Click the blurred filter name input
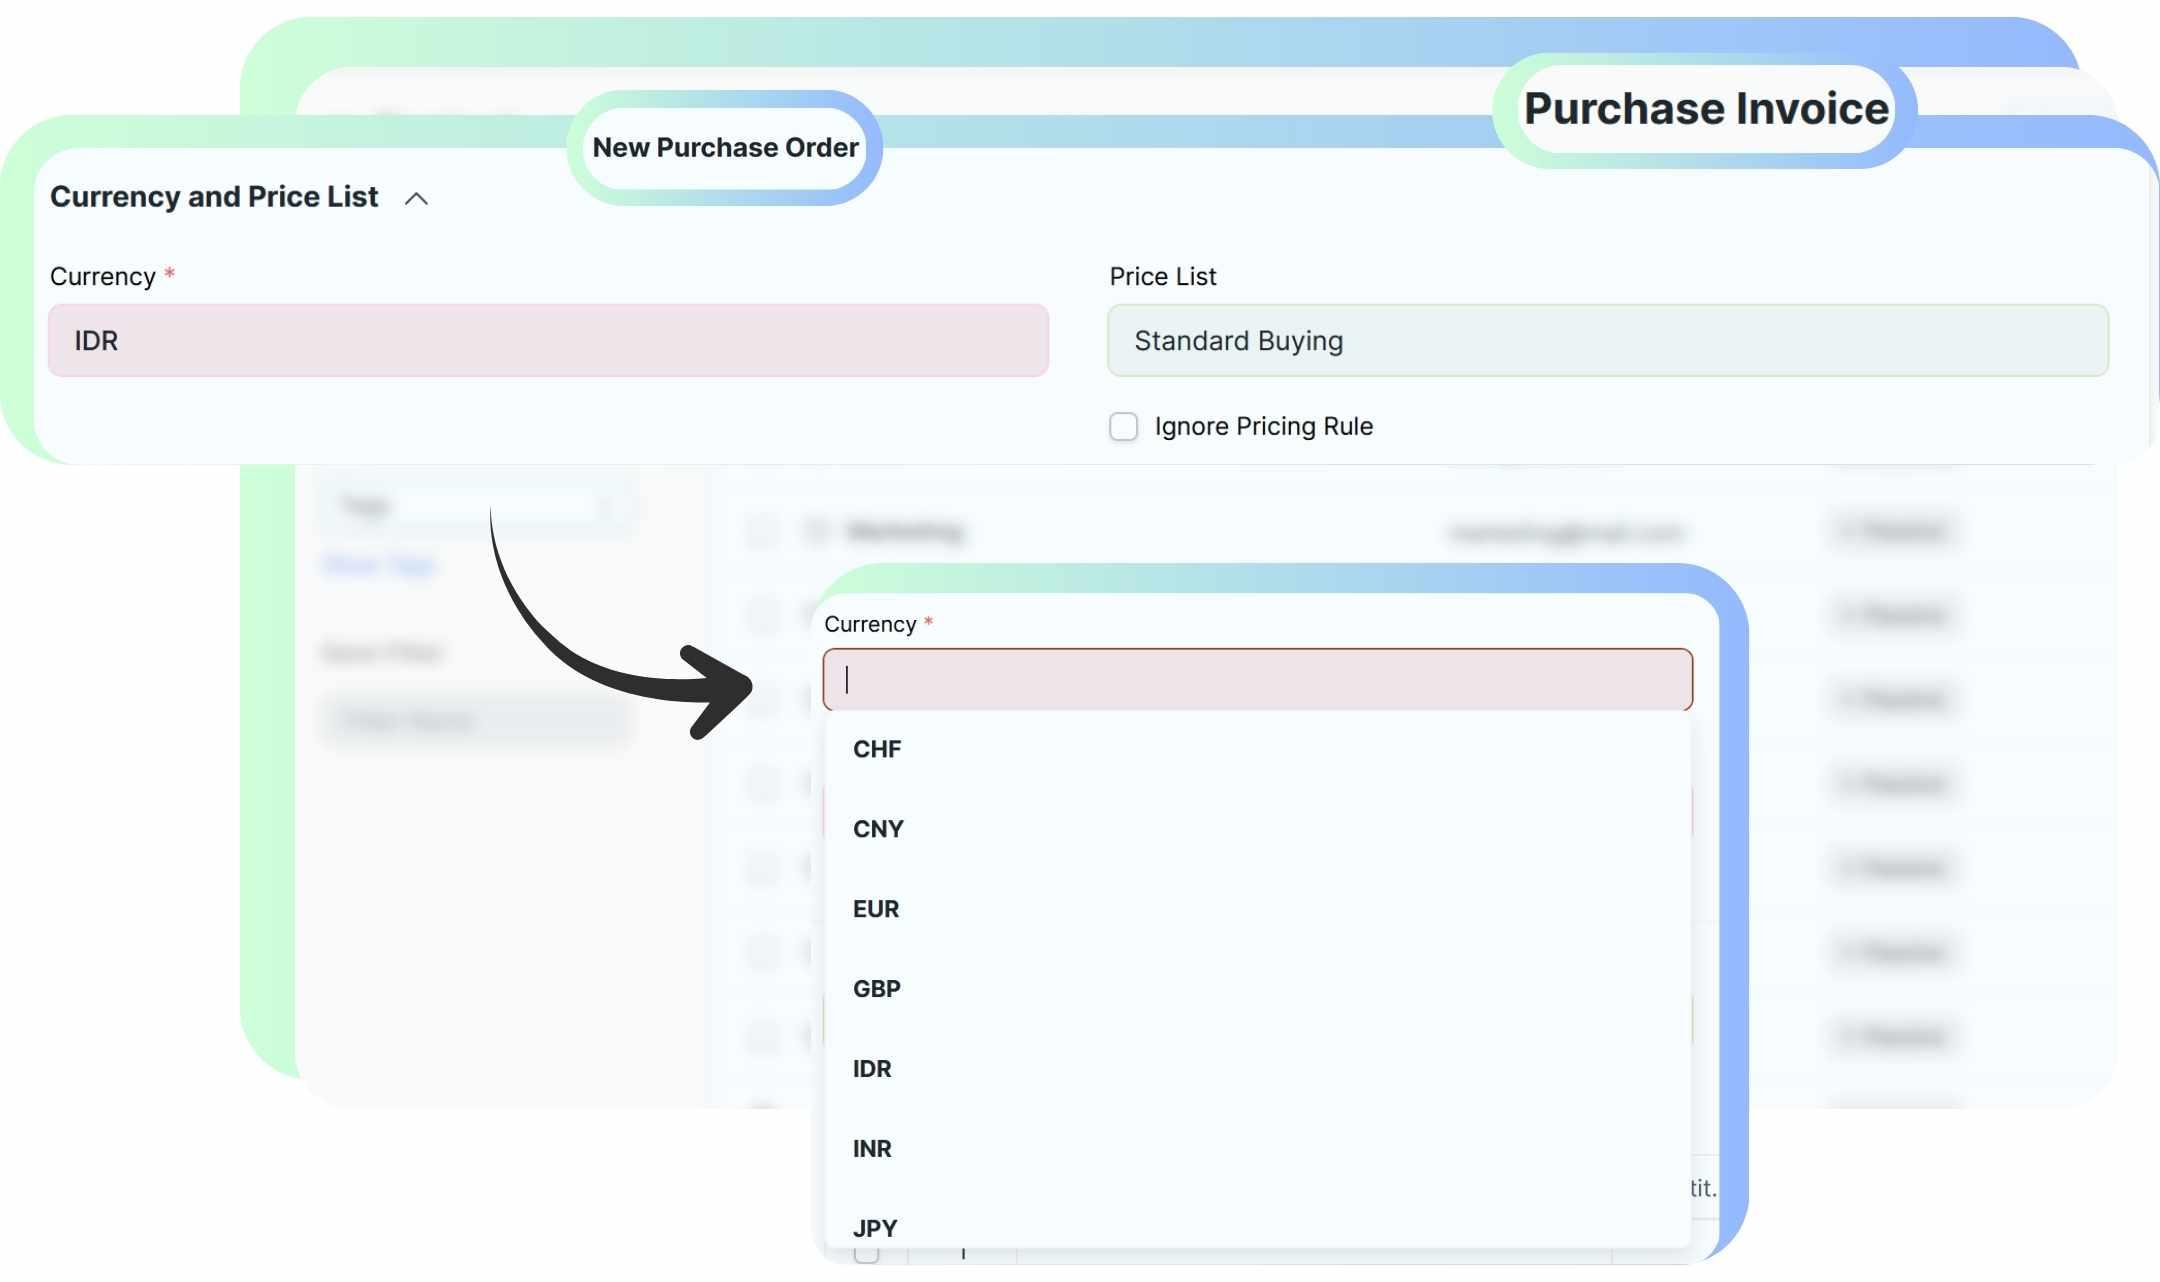Screen dimensions: 2160x1282 [x=476, y=721]
